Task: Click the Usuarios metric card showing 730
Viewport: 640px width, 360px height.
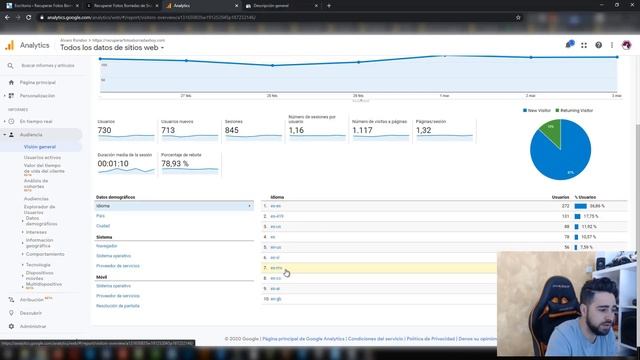Action: [x=126, y=131]
